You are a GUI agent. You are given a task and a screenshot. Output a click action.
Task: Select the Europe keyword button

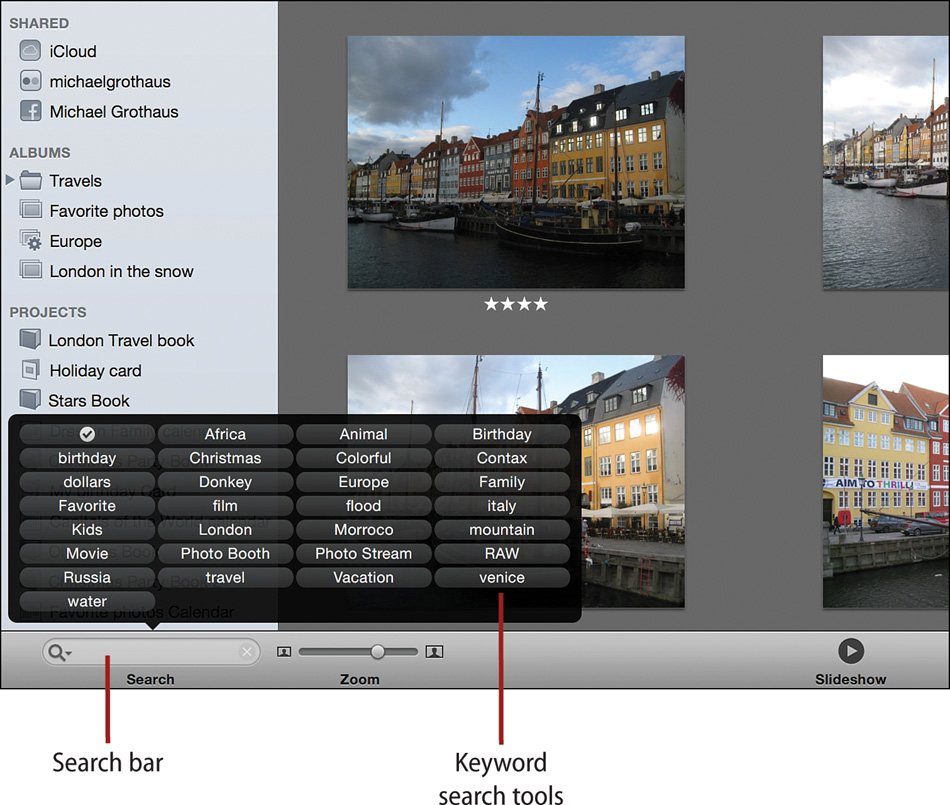[x=364, y=482]
